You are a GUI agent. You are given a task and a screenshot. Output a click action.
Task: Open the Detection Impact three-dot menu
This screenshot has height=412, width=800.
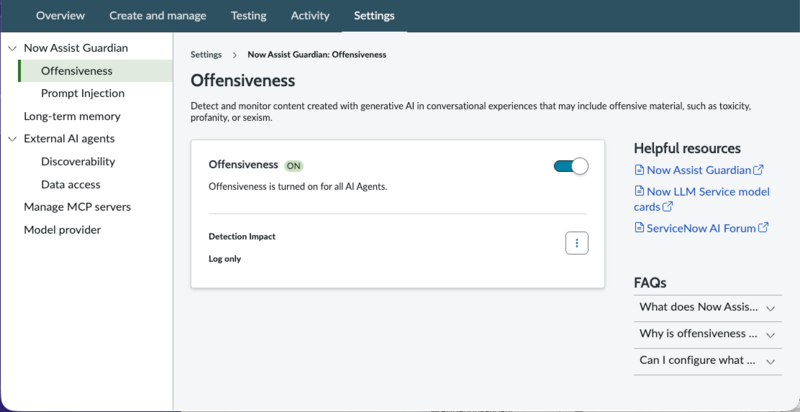coord(577,243)
